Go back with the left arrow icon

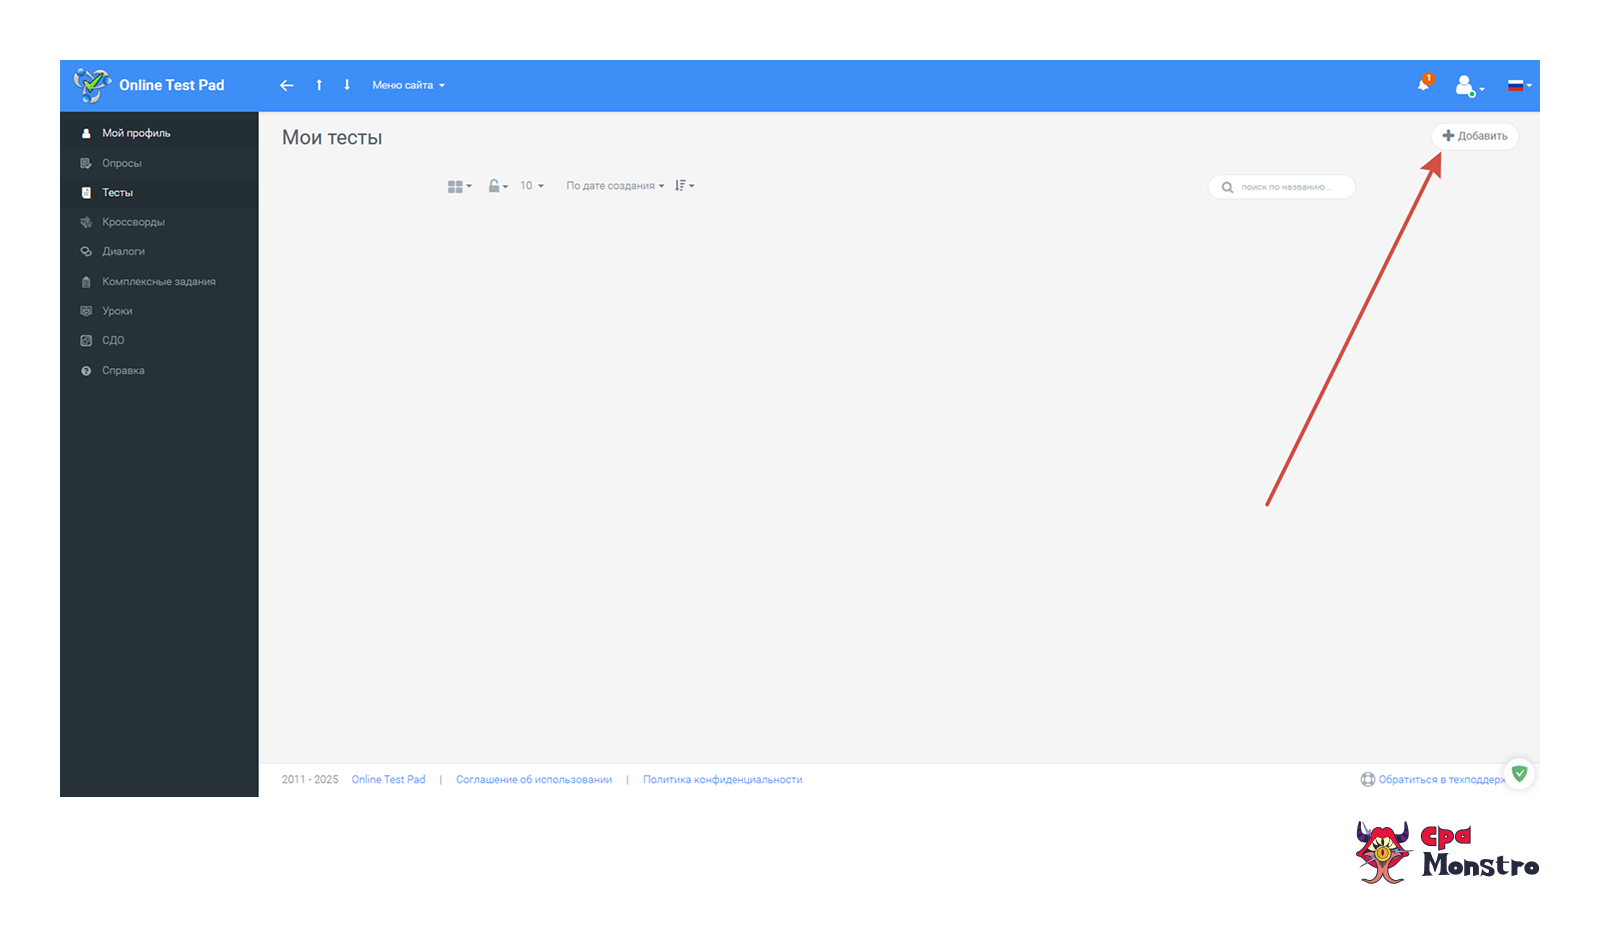coord(287,85)
